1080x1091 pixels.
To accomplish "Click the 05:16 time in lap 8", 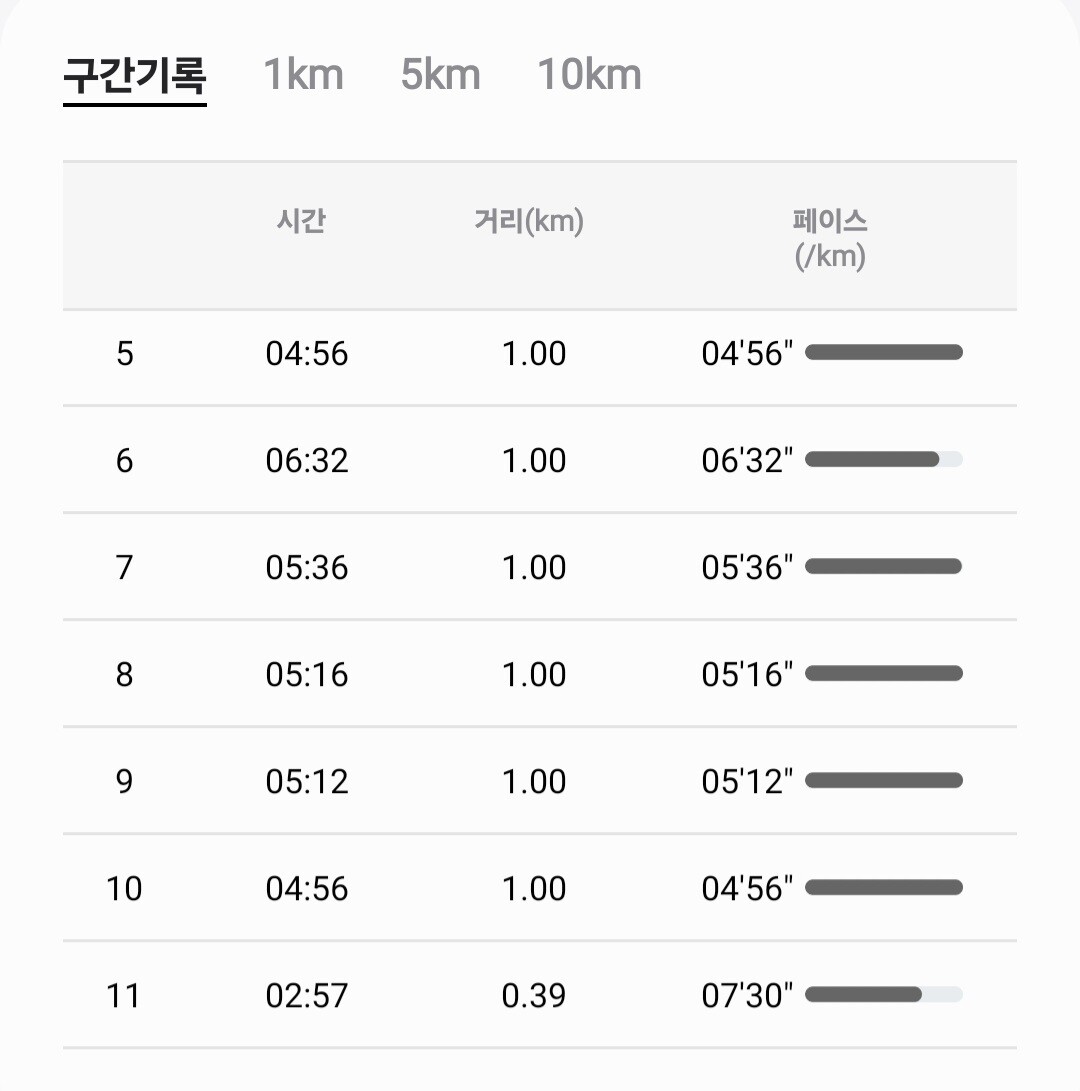I will tap(307, 674).
